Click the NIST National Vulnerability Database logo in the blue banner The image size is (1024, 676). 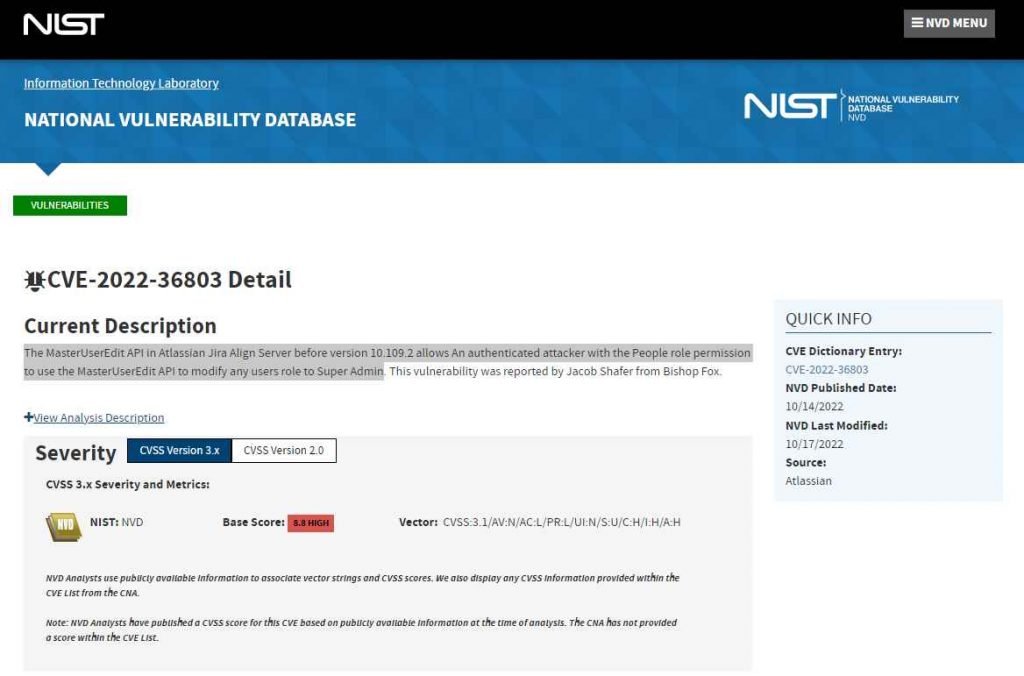(x=852, y=106)
